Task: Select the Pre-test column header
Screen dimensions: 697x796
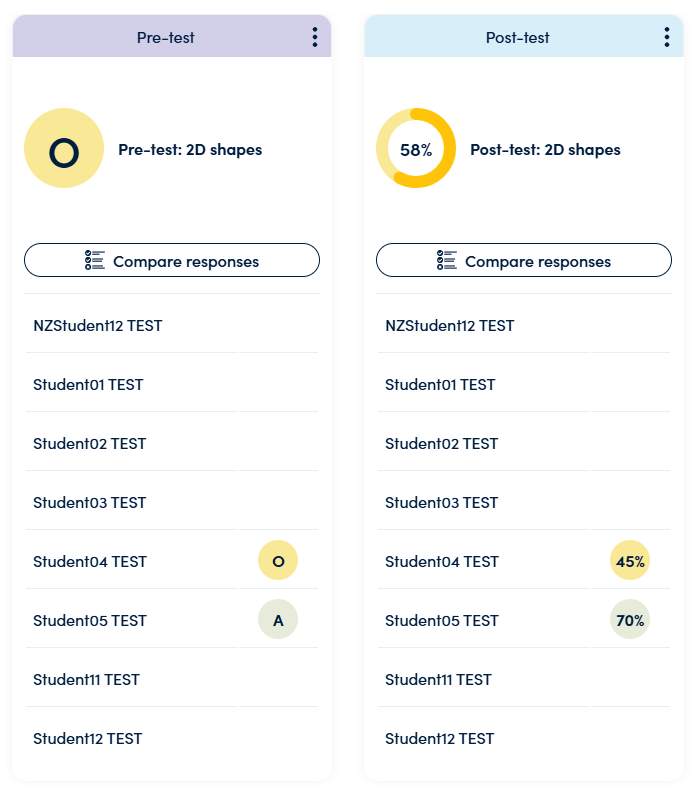Action: pos(172,36)
